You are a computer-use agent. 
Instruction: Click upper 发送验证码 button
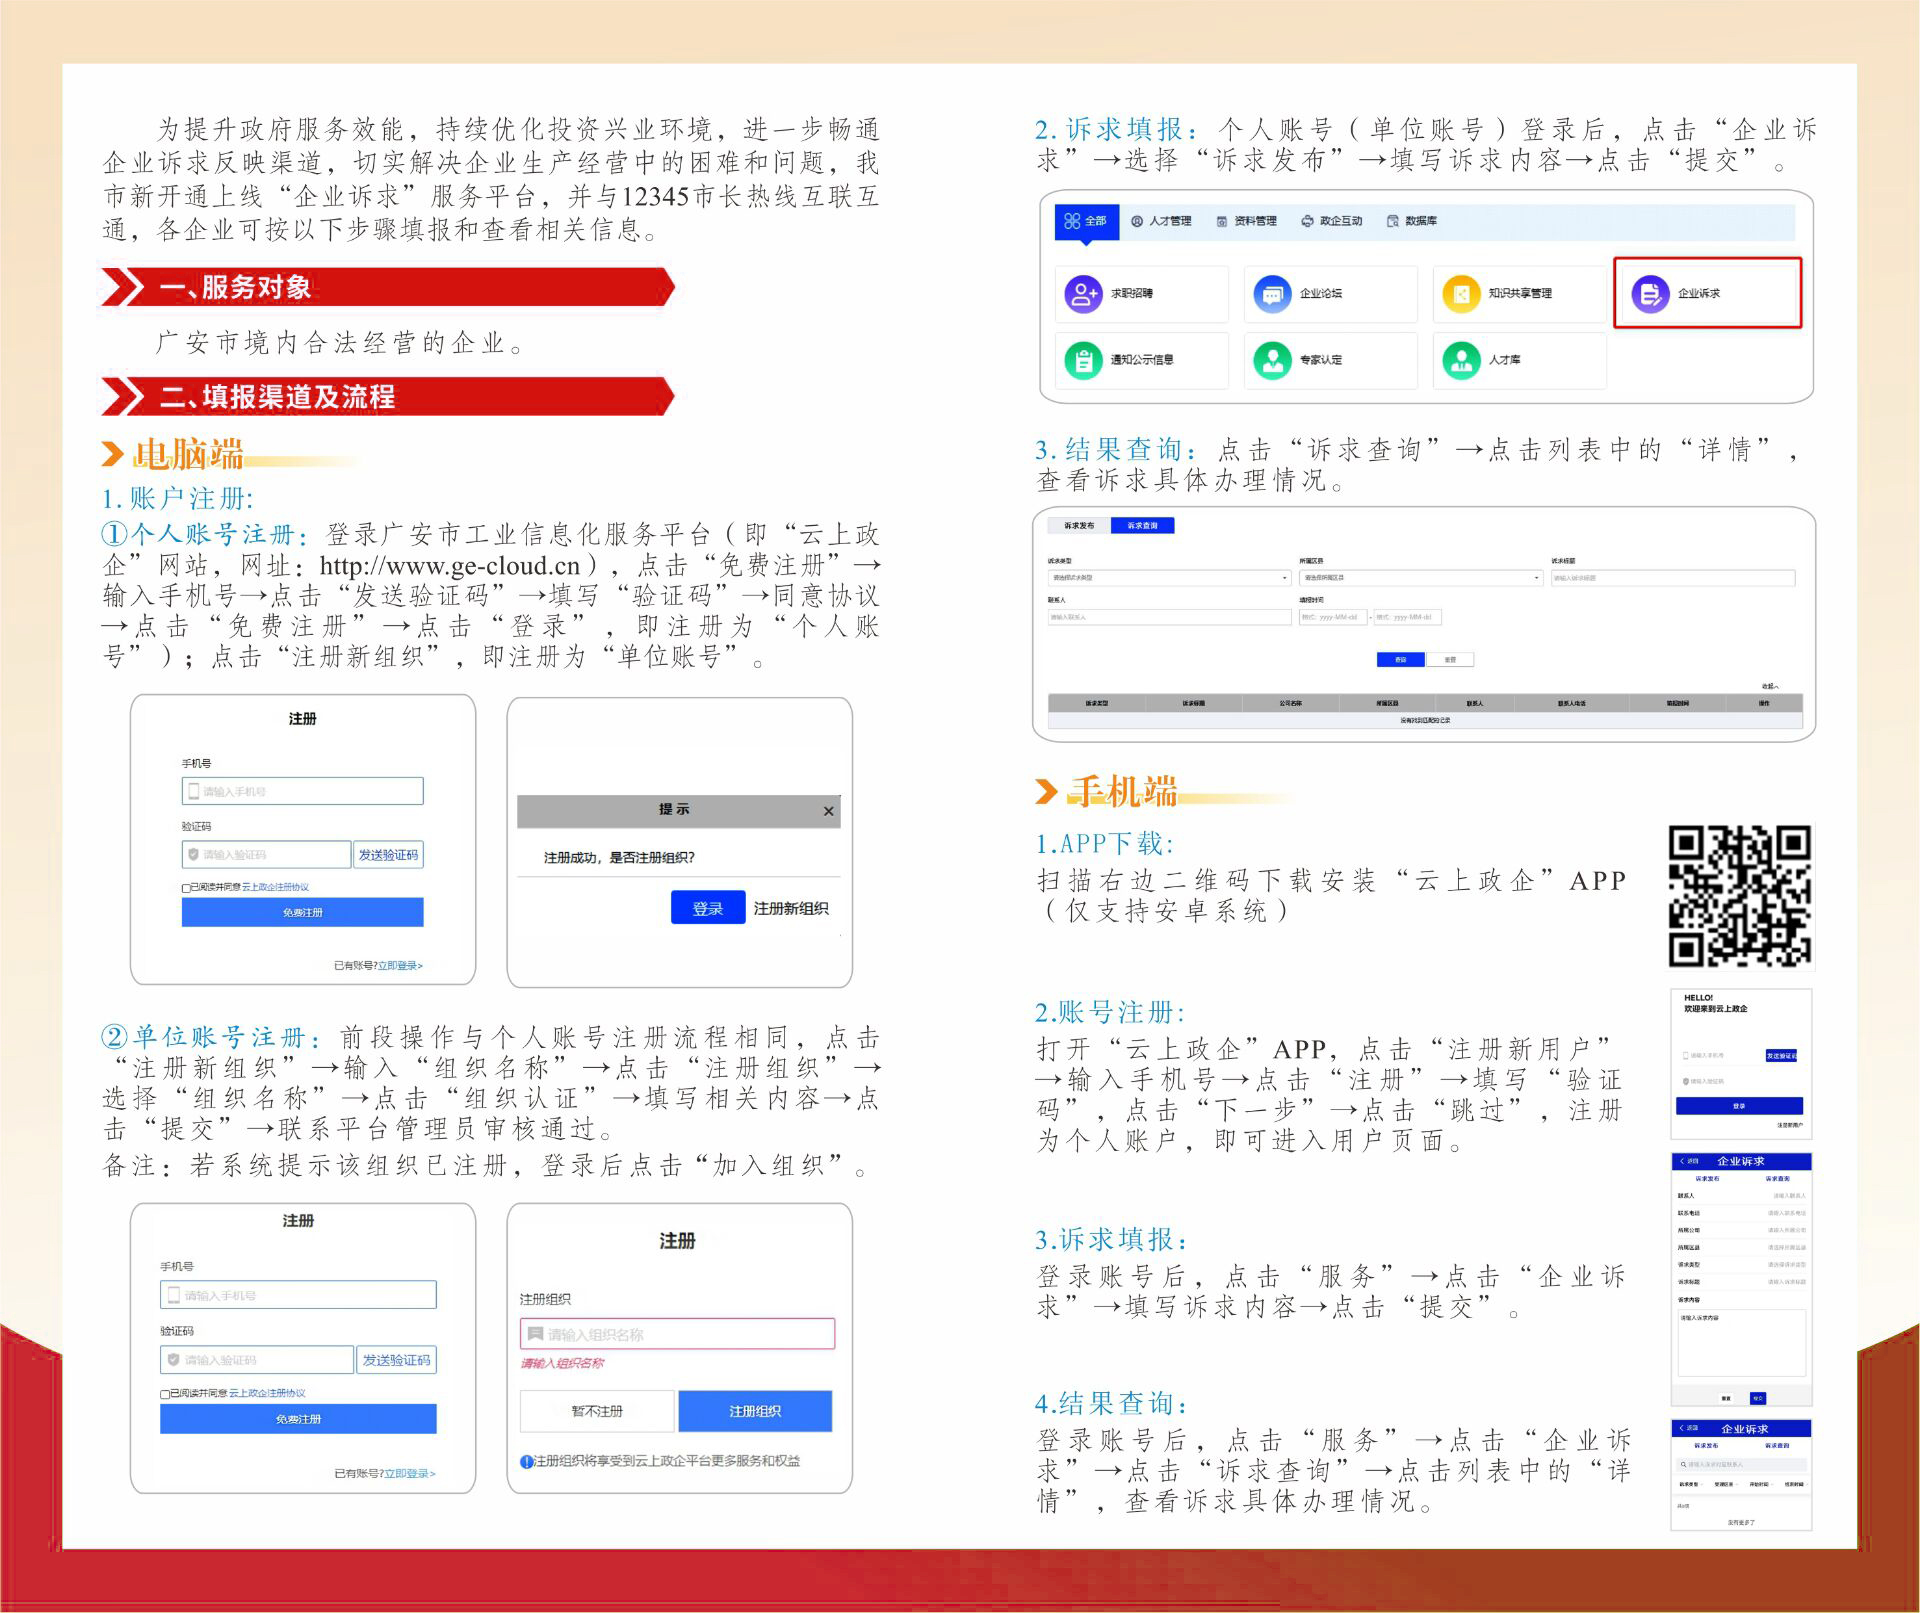click(388, 855)
